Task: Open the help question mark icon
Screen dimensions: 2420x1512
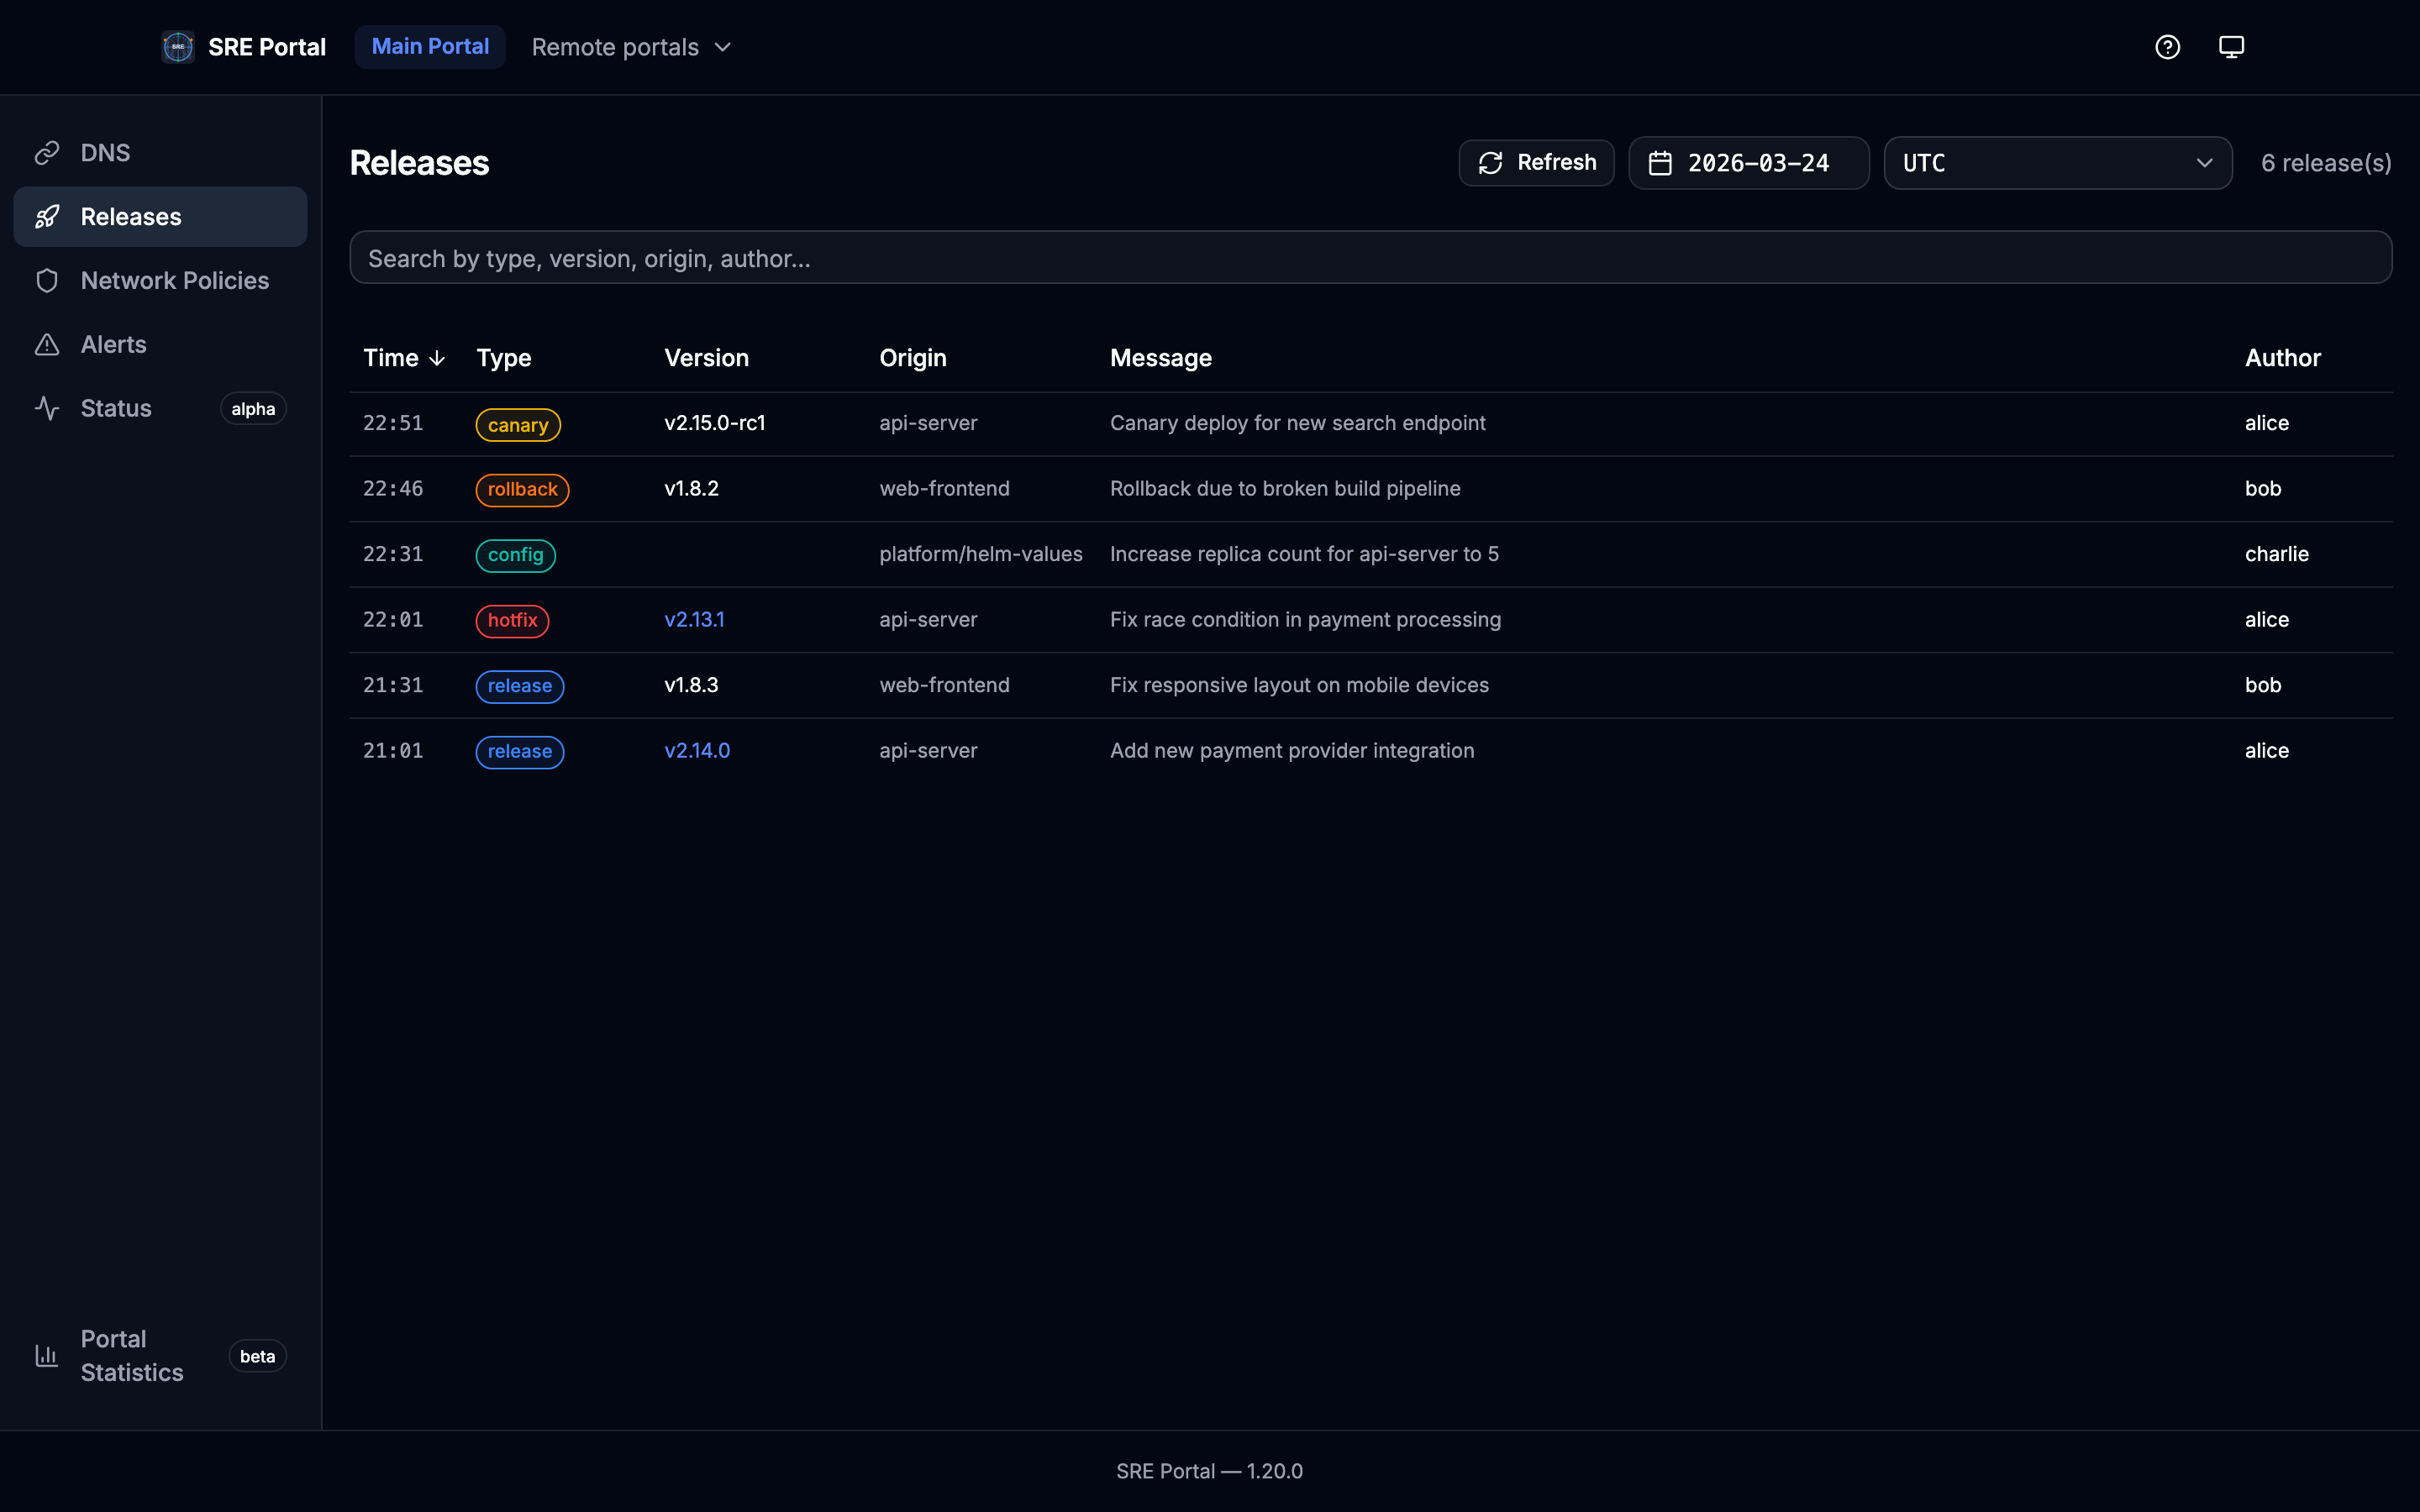Action: pos(2167,47)
